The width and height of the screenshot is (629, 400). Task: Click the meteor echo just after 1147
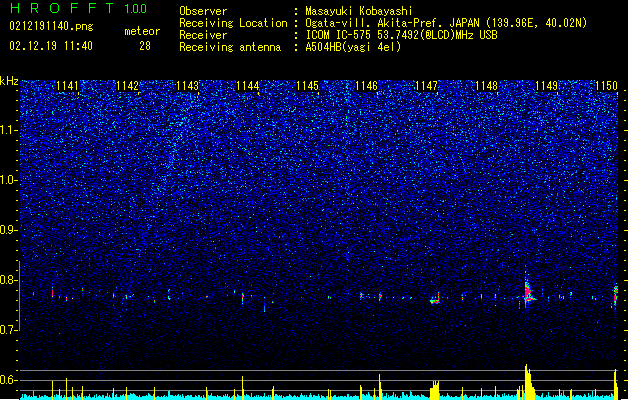(435, 299)
